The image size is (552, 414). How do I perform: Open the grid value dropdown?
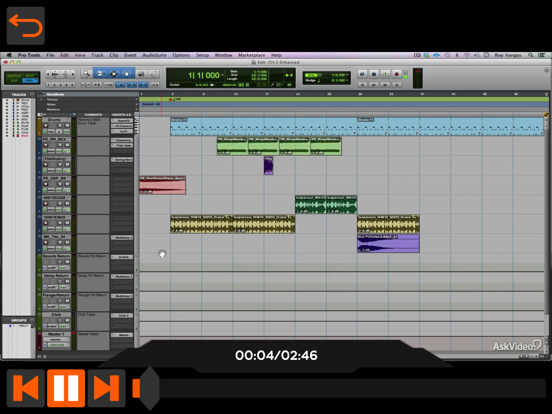[347, 75]
